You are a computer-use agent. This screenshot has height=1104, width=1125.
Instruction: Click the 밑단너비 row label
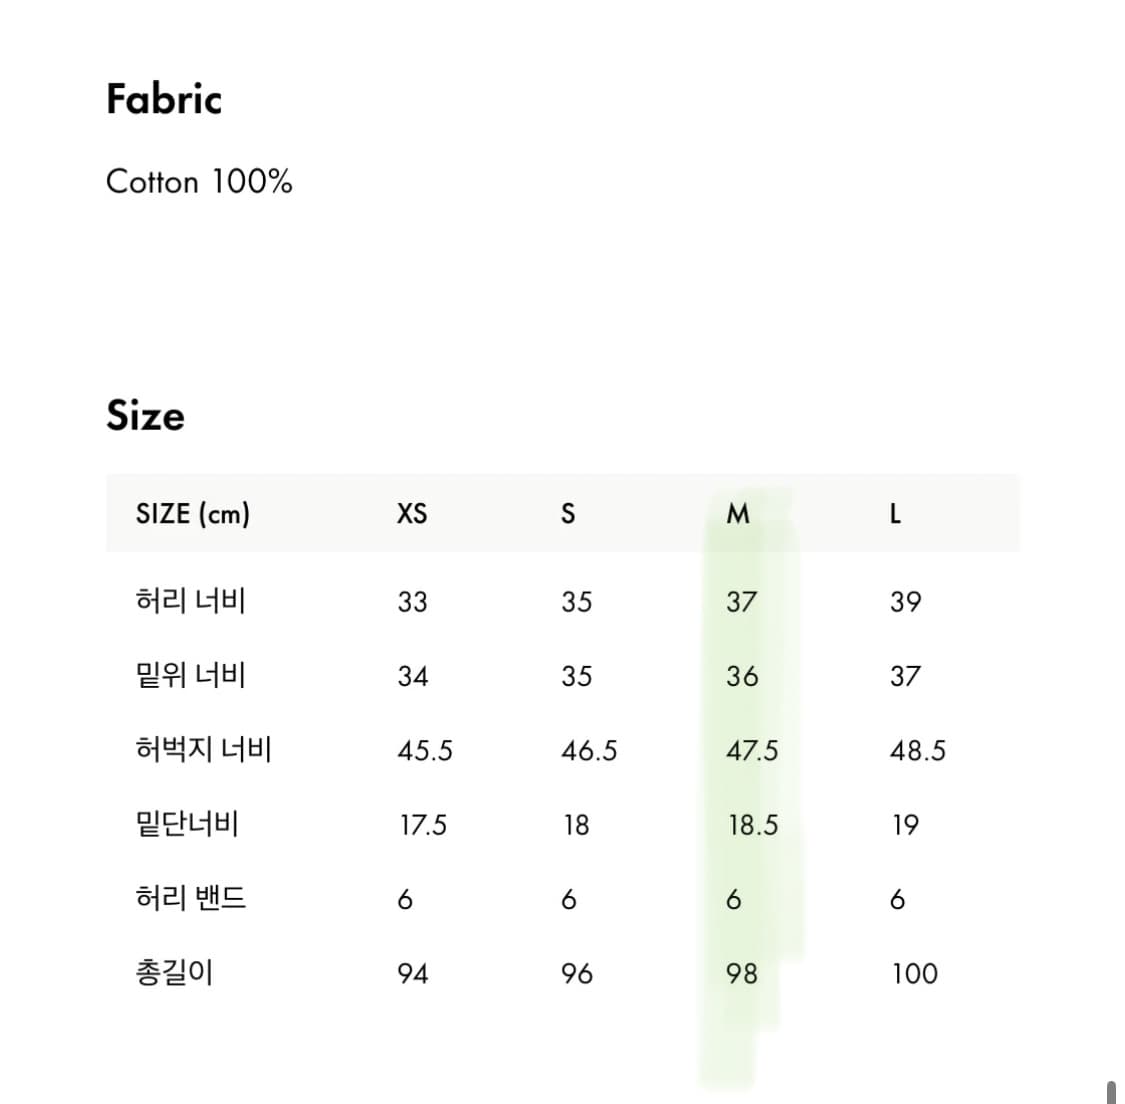coord(187,825)
